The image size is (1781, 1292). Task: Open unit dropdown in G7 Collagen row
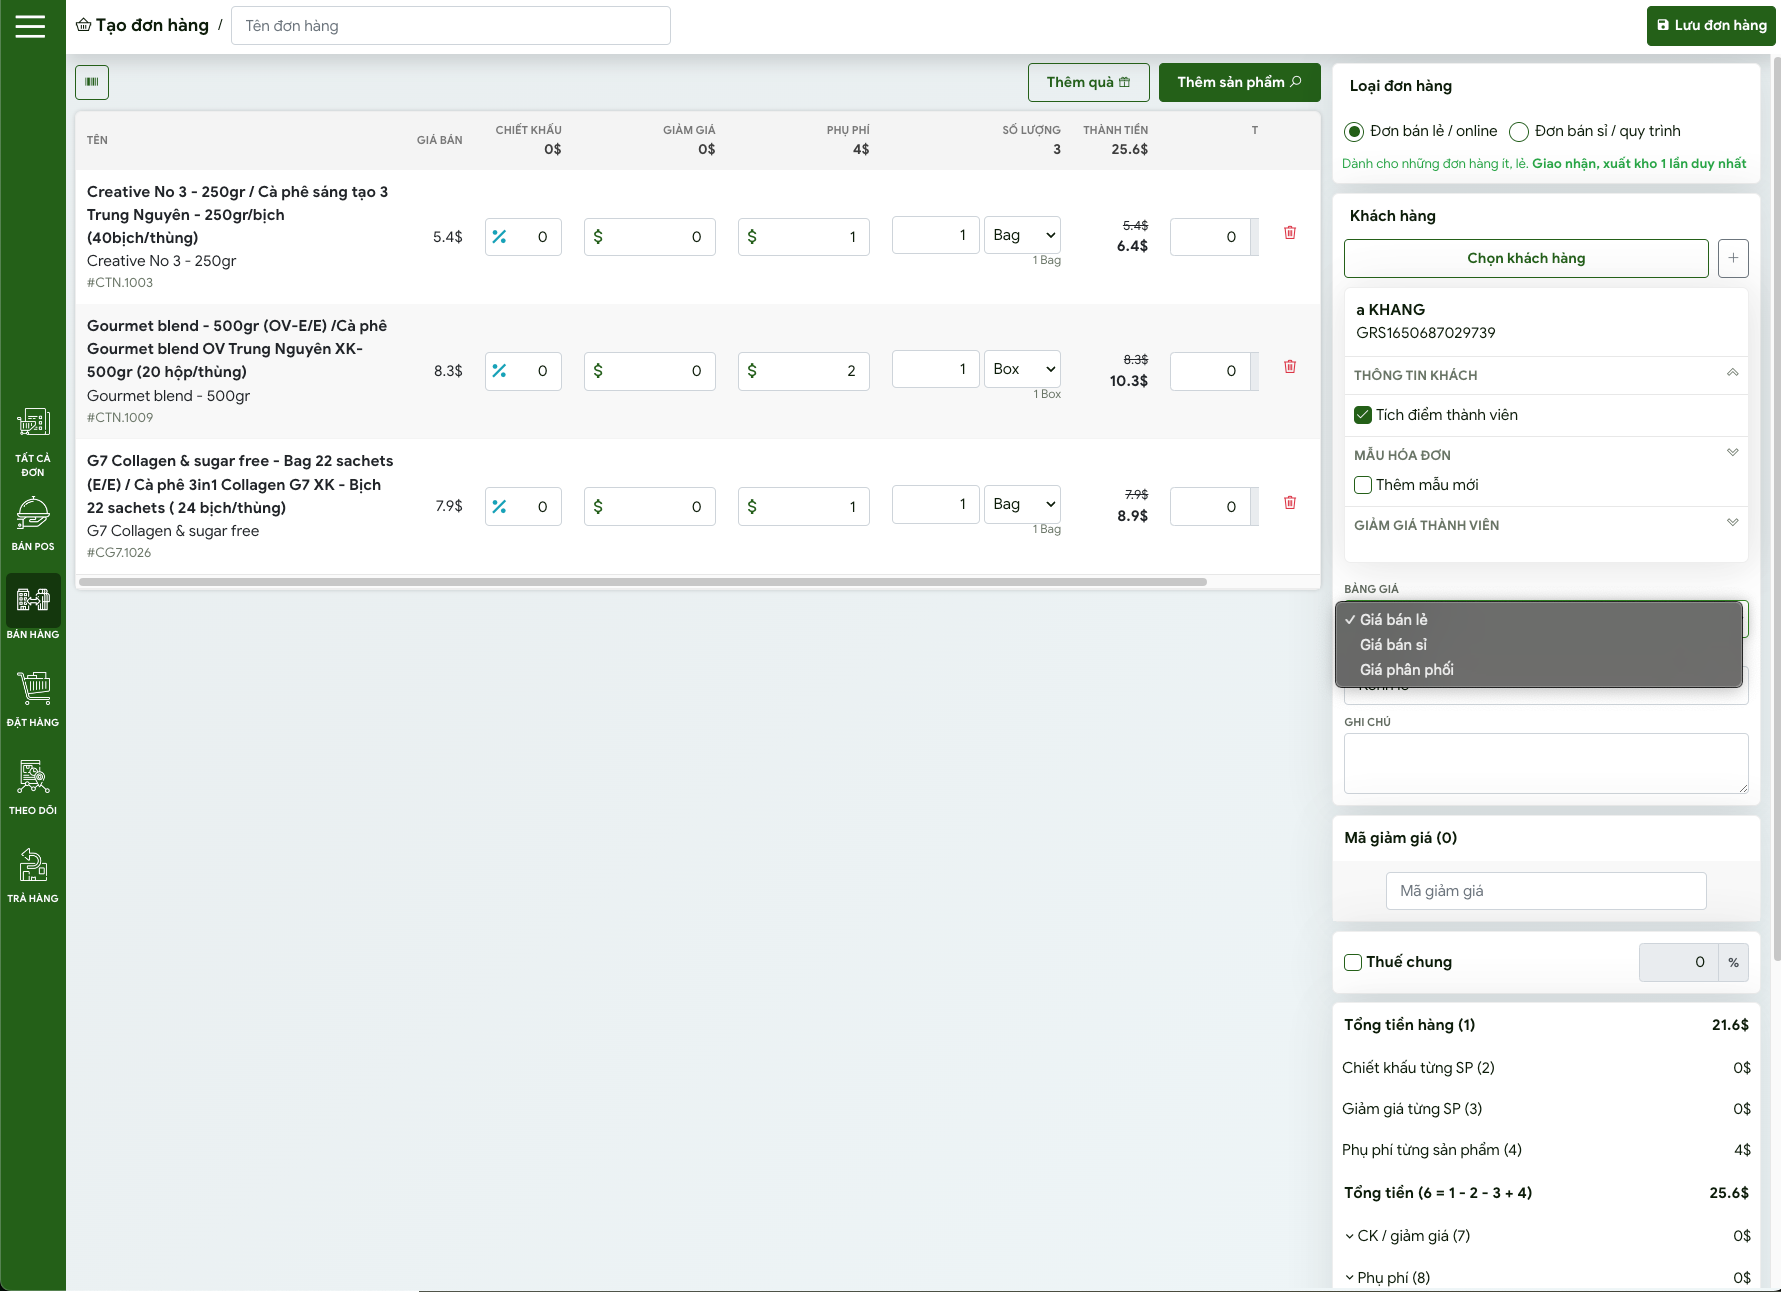[1022, 504]
